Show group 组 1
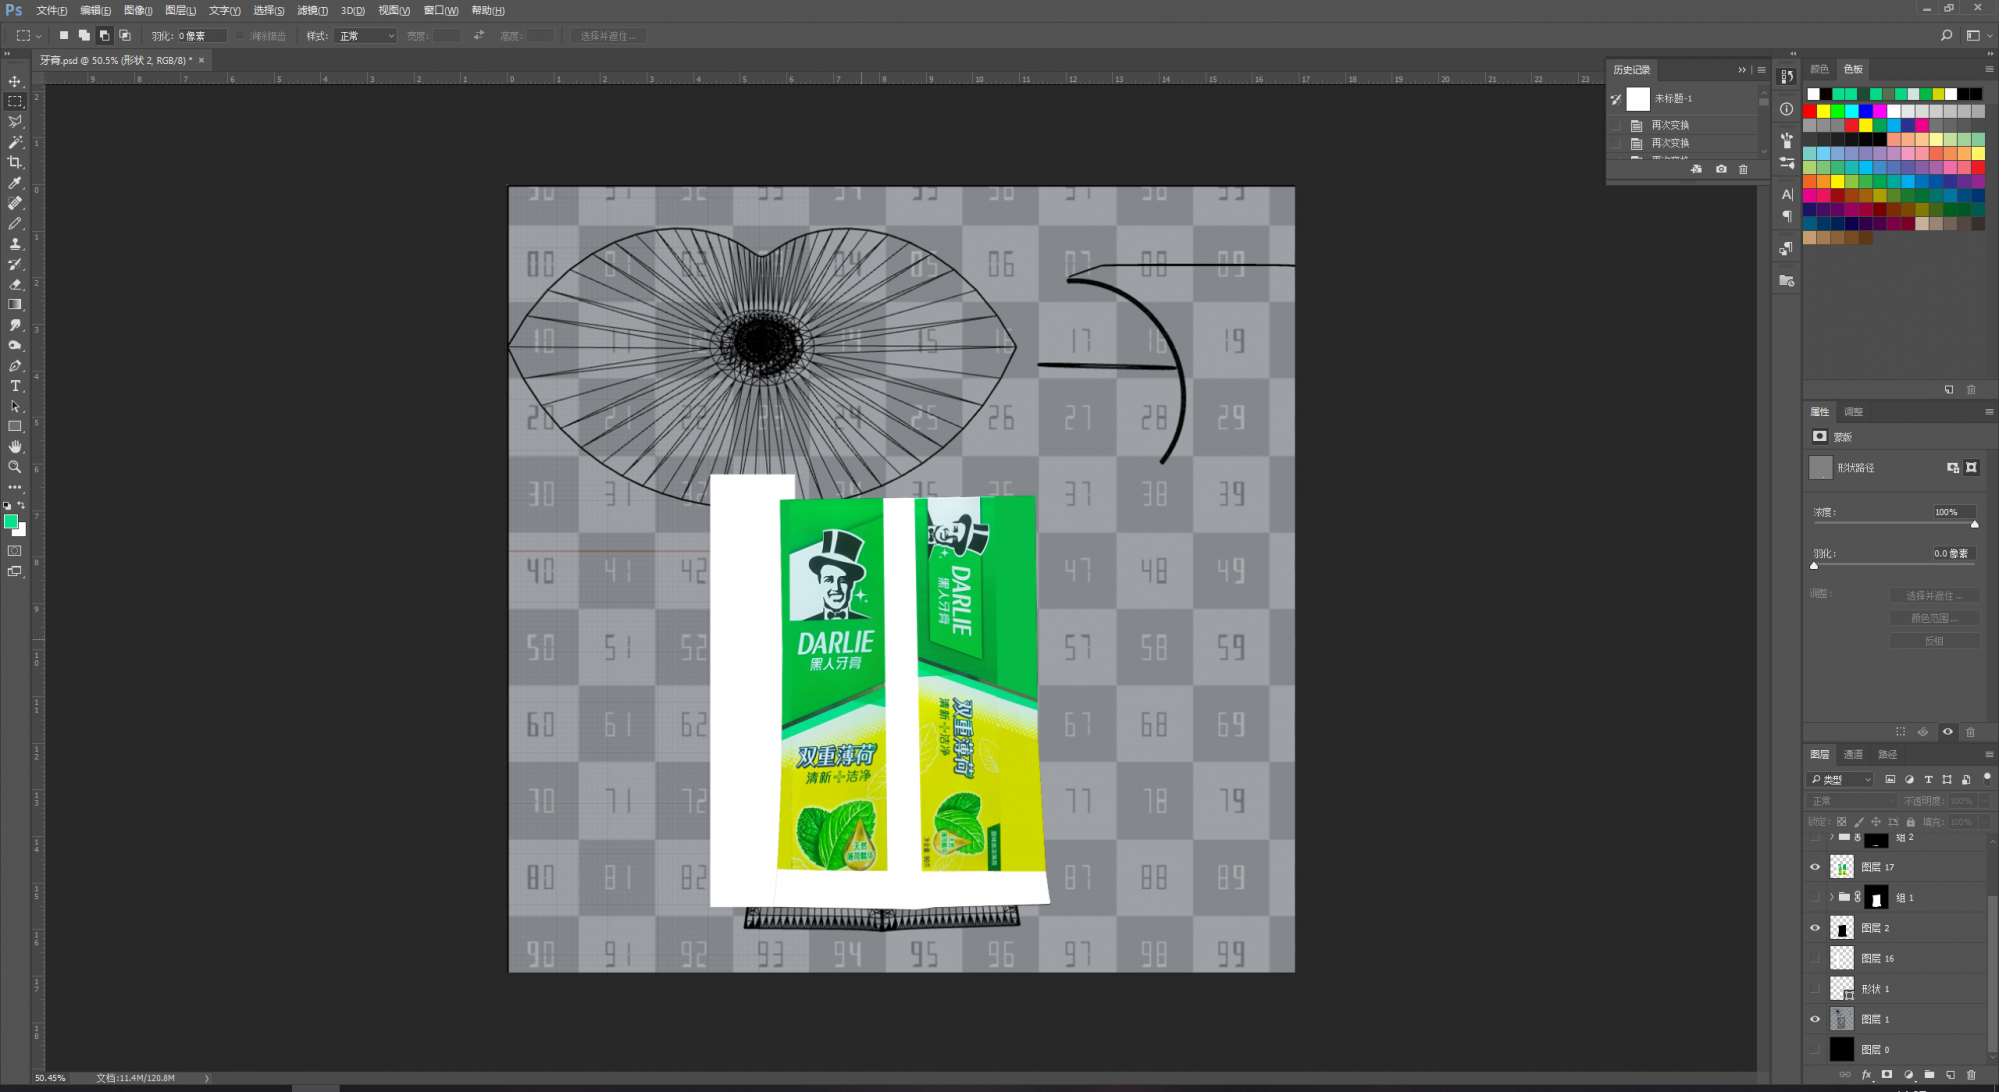 point(1815,897)
